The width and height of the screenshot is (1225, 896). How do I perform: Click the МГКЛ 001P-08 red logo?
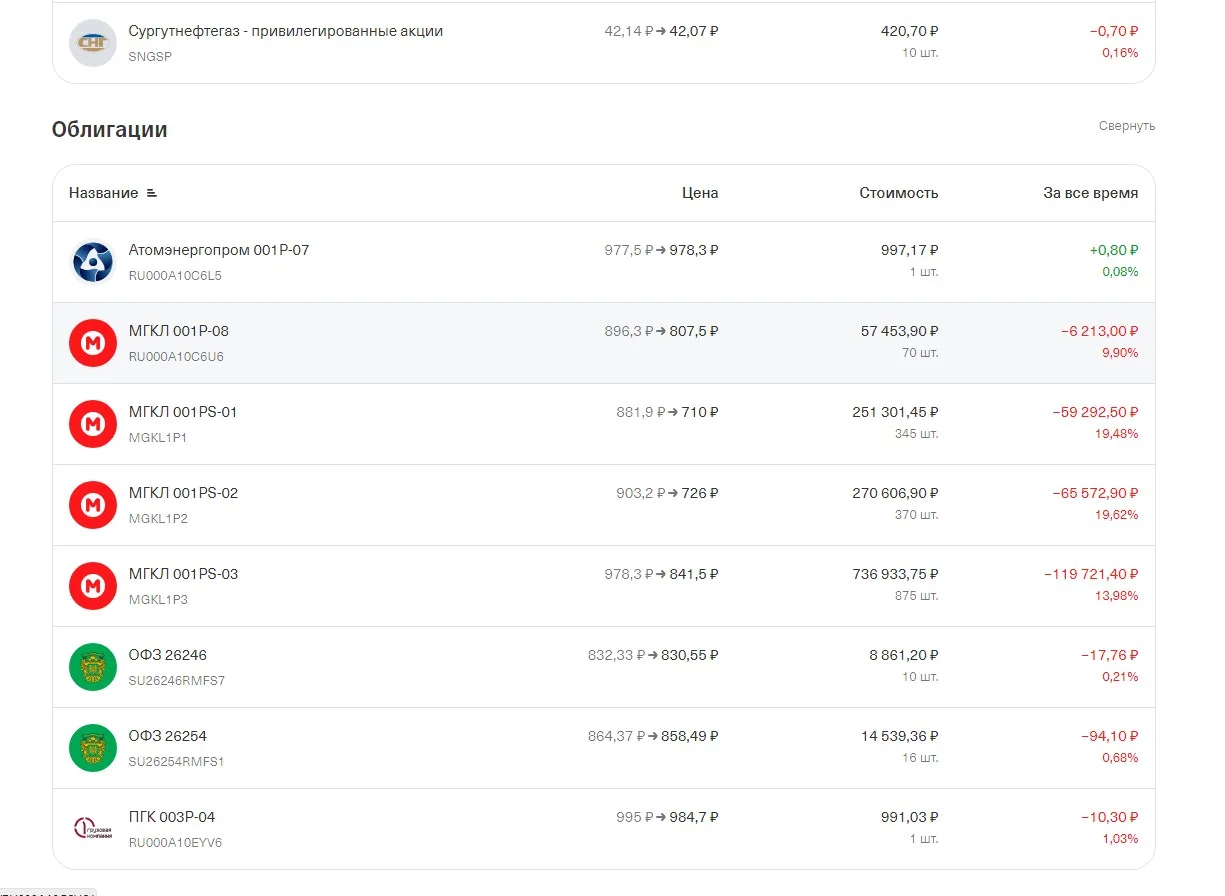[93, 343]
